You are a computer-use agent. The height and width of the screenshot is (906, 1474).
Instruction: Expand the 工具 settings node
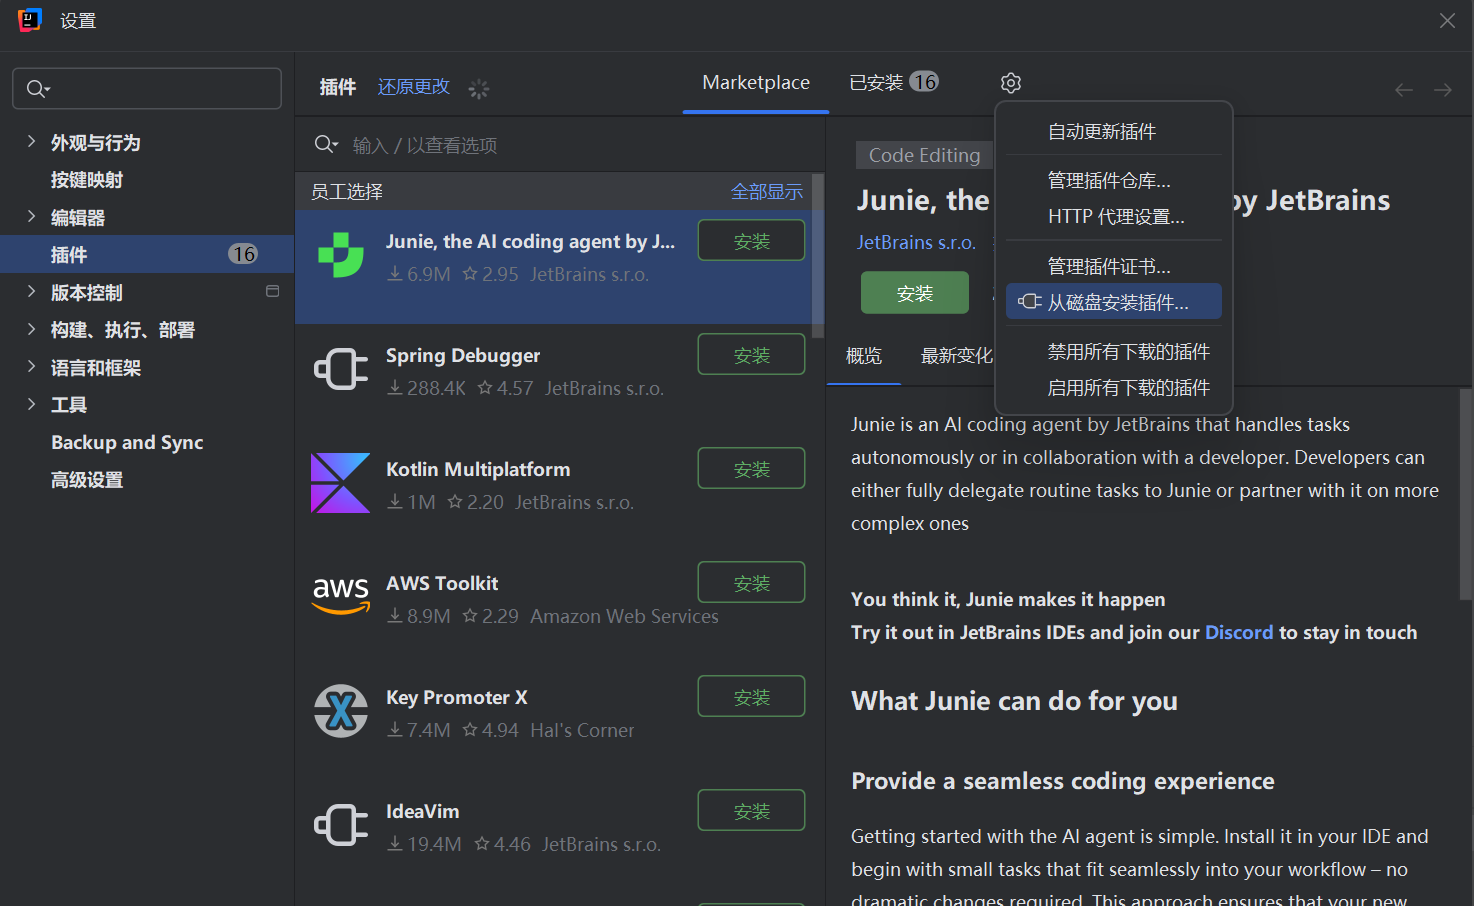click(31, 403)
